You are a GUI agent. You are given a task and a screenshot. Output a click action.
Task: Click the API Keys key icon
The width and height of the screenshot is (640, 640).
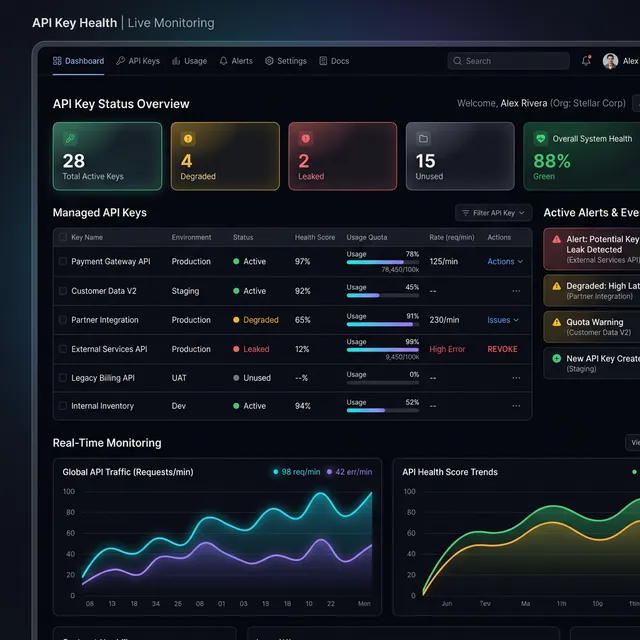click(120, 61)
